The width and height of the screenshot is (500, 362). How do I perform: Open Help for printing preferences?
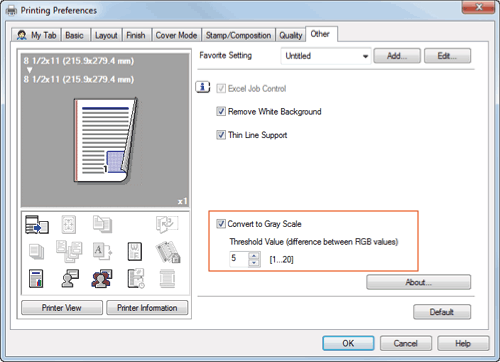pos(463,343)
